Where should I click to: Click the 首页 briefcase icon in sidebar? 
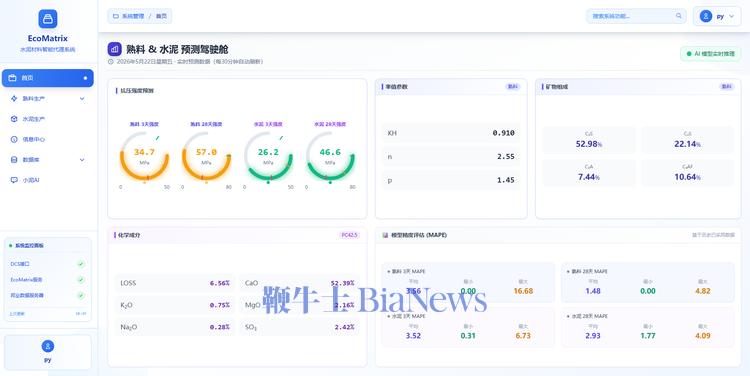point(13,78)
